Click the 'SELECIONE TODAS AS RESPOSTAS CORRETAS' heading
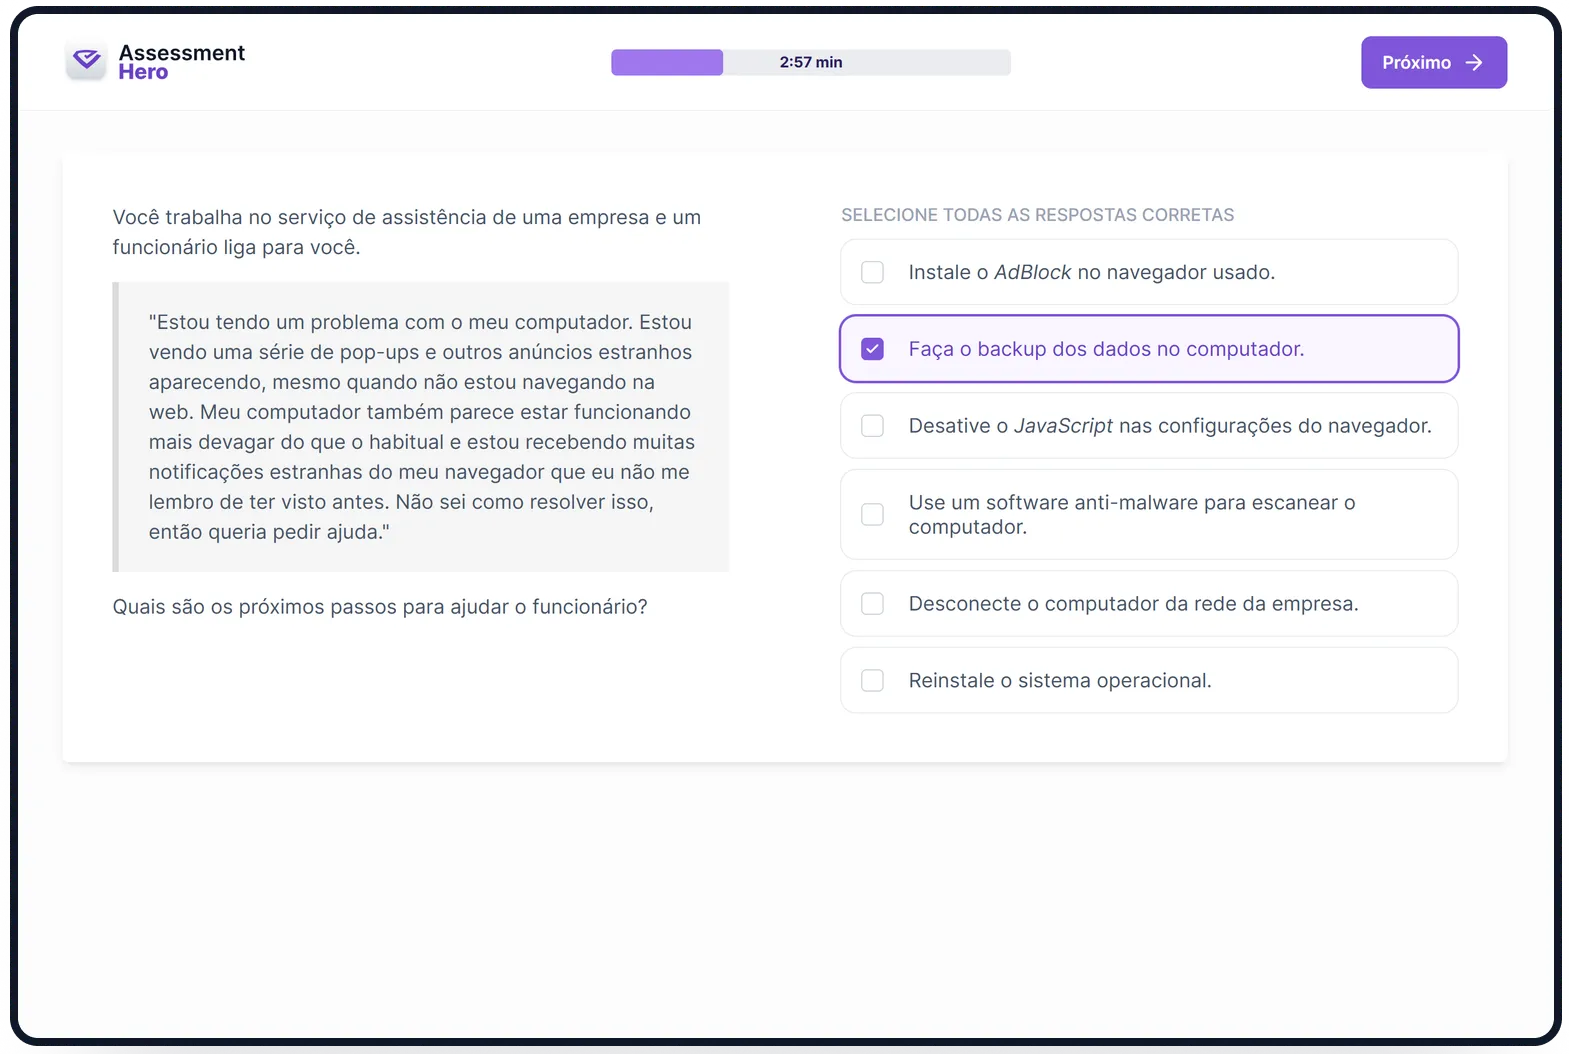 coord(1037,215)
